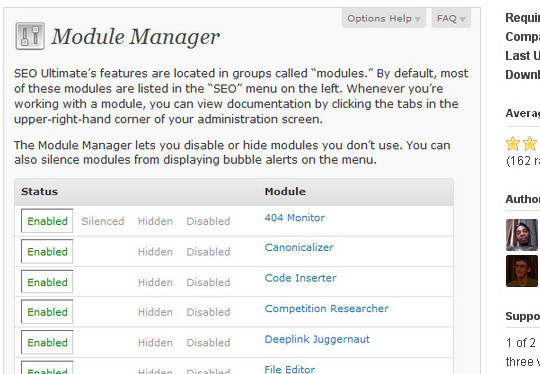Set Deeplink Juggernaut status to Enabled
This screenshot has width=540, height=374.
[47, 342]
